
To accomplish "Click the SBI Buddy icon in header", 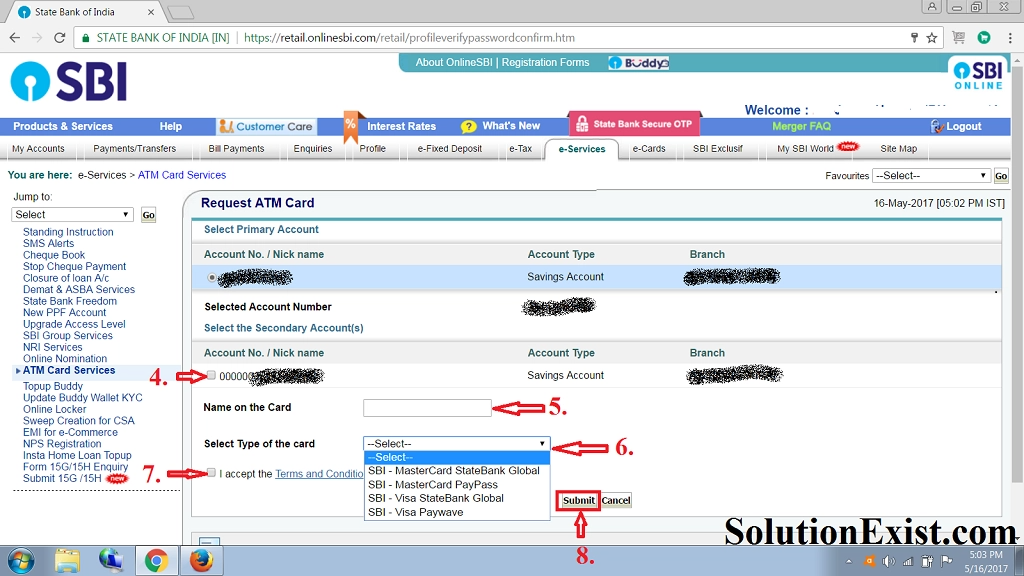I will [x=636, y=61].
